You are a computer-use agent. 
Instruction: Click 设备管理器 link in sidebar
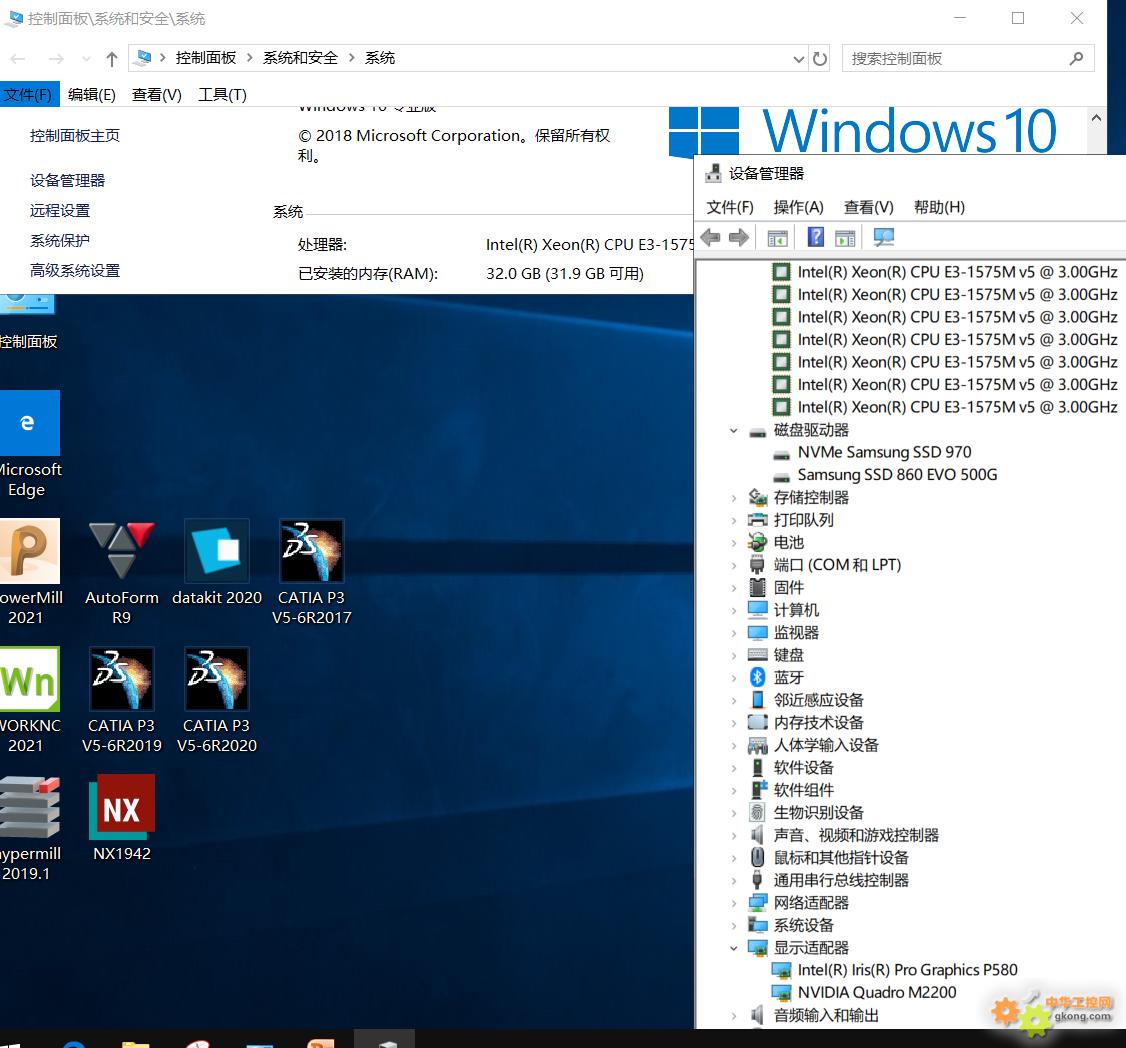point(68,181)
